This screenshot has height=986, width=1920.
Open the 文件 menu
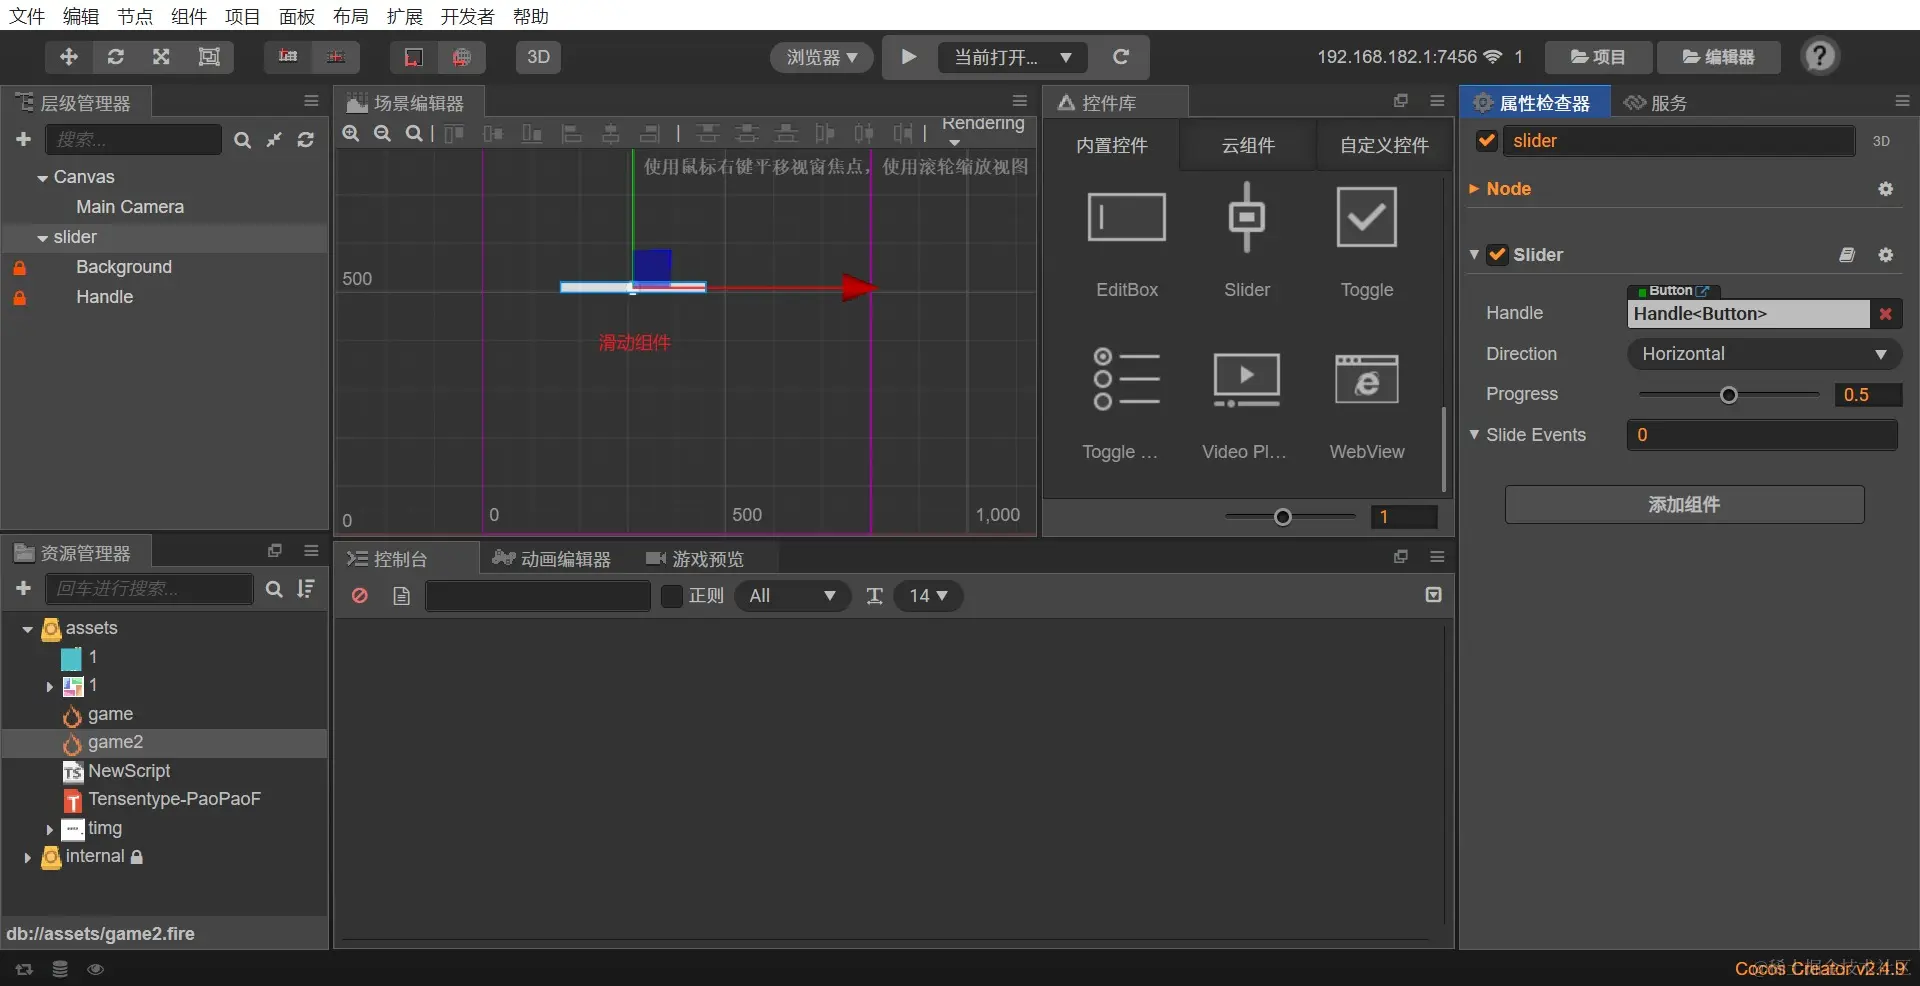tap(27, 16)
